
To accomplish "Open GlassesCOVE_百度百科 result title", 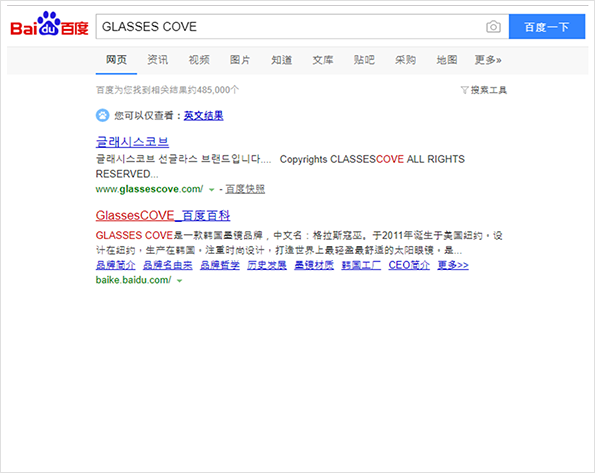I will 163,216.
